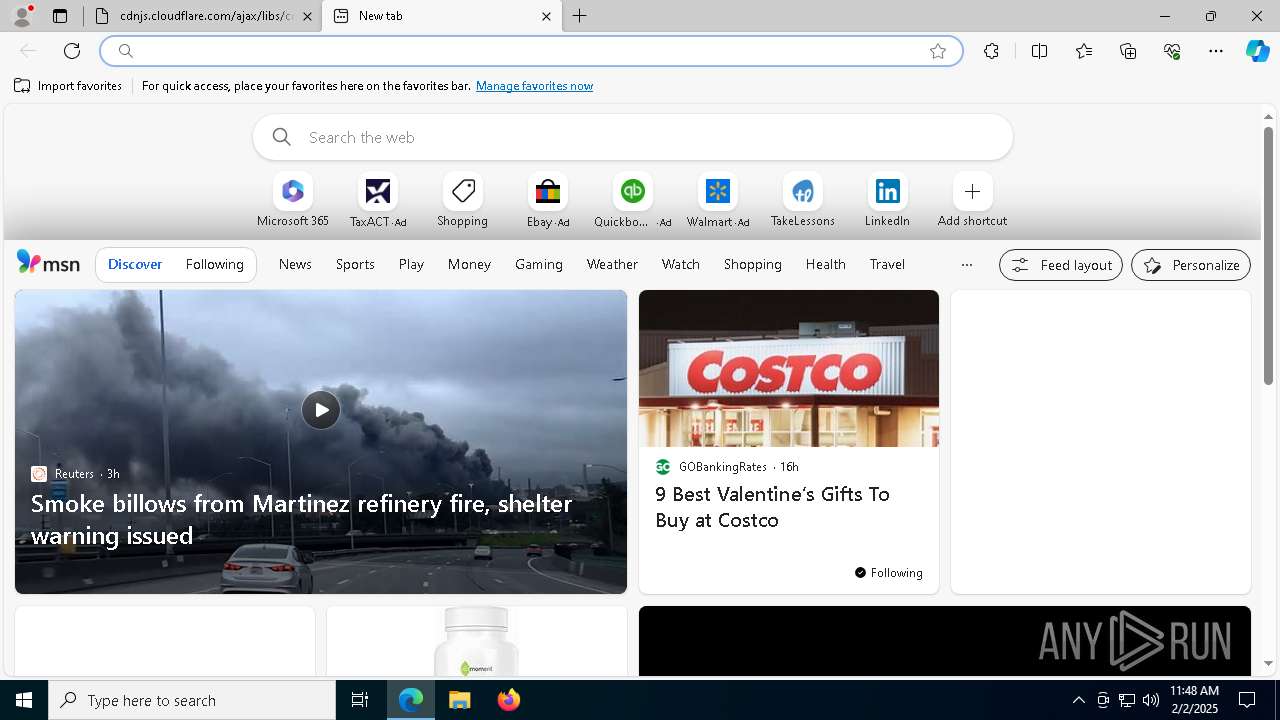This screenshot has width=1280, height=720.
Task: Click the scrollbar down arrow
Action: (1268, 663)
